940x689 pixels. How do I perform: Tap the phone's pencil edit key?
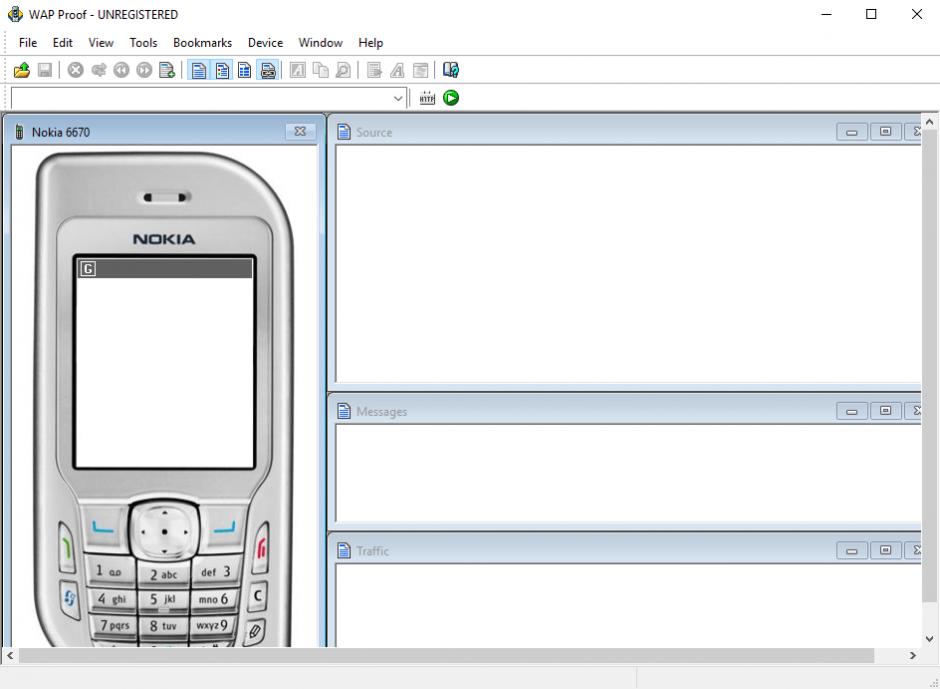pos(255,631)
